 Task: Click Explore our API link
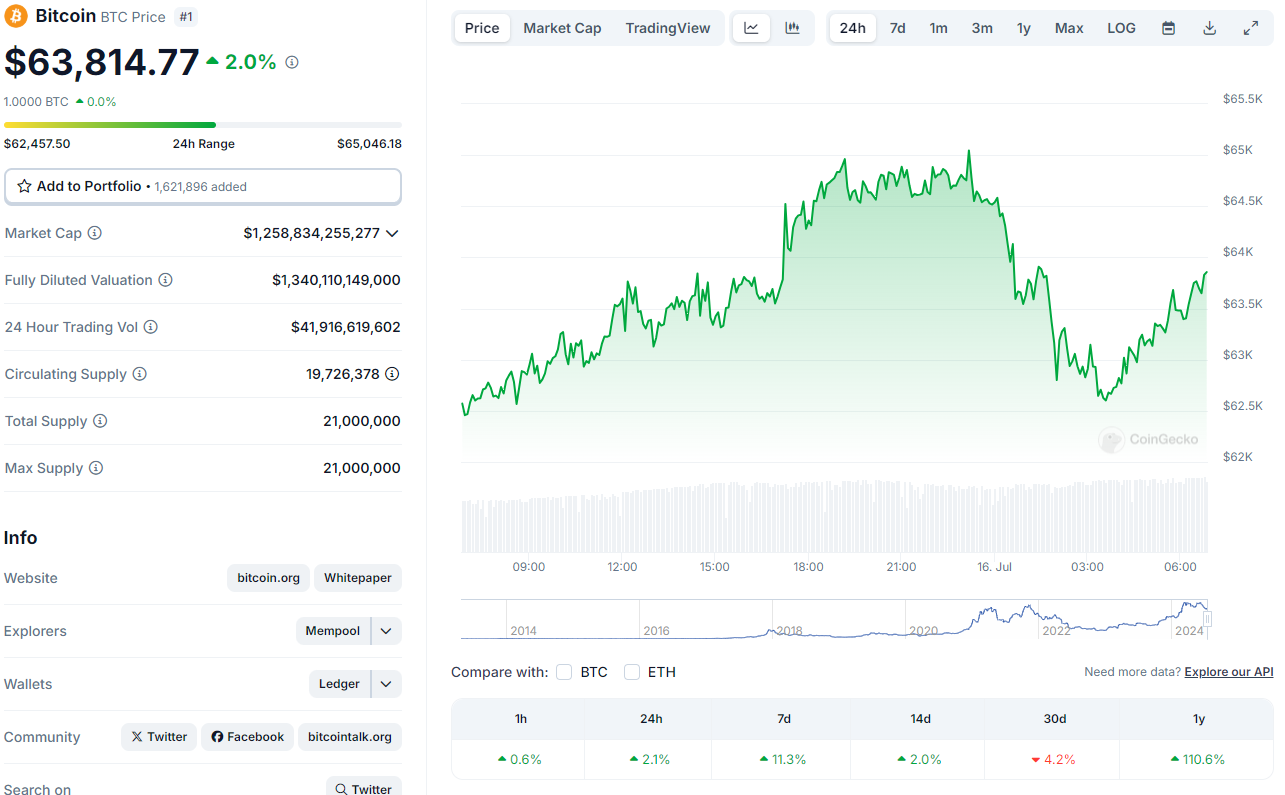pyautogui.click(x=1229, y=672)
